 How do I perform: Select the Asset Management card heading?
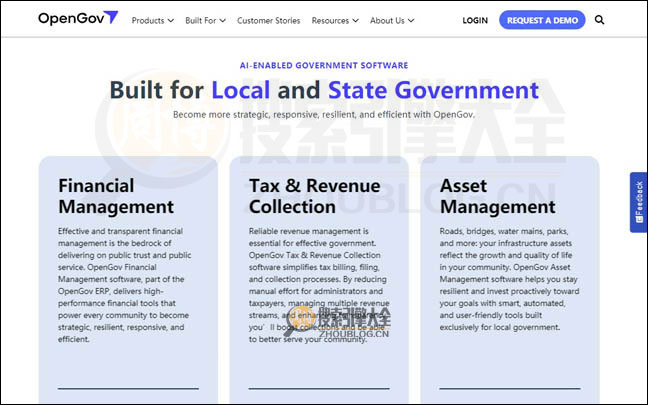tap(498, 196)
